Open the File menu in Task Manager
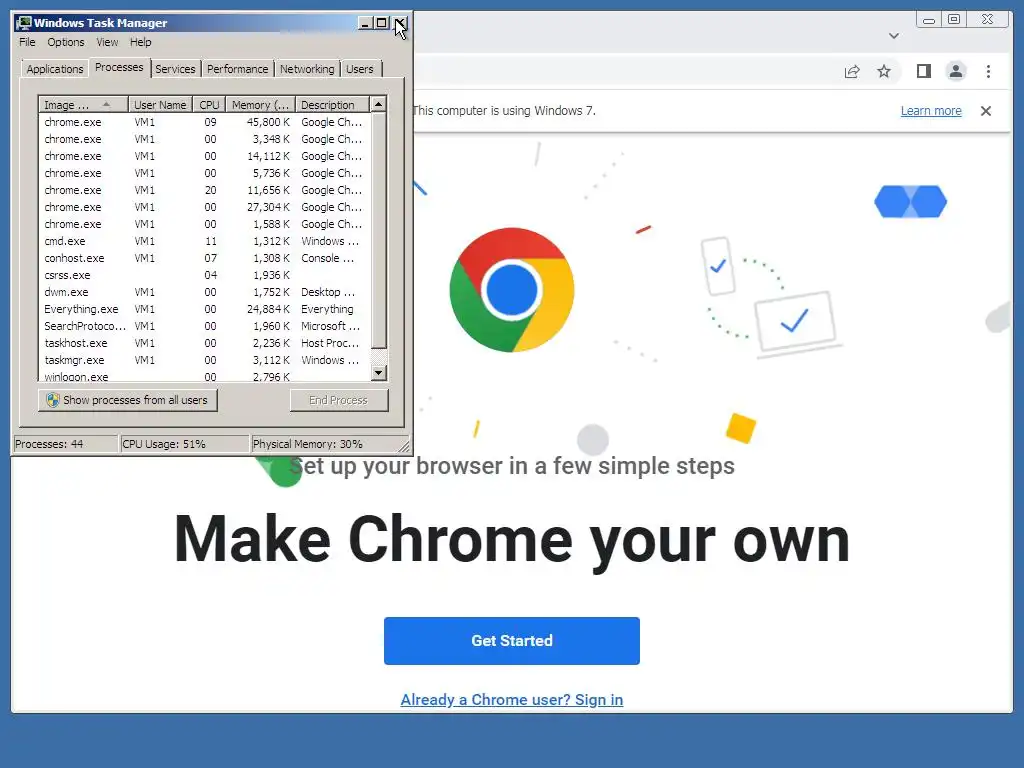 tap(27, 42)
